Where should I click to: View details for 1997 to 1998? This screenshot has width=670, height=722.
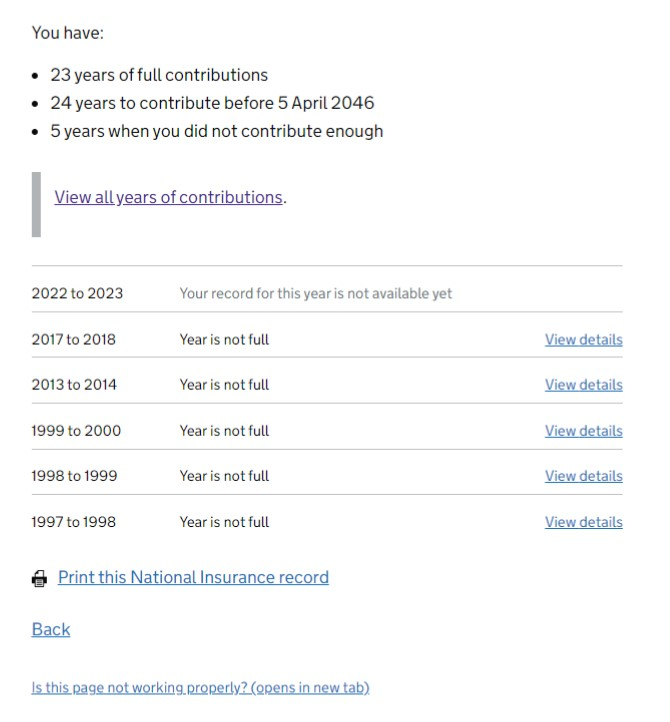583,522
